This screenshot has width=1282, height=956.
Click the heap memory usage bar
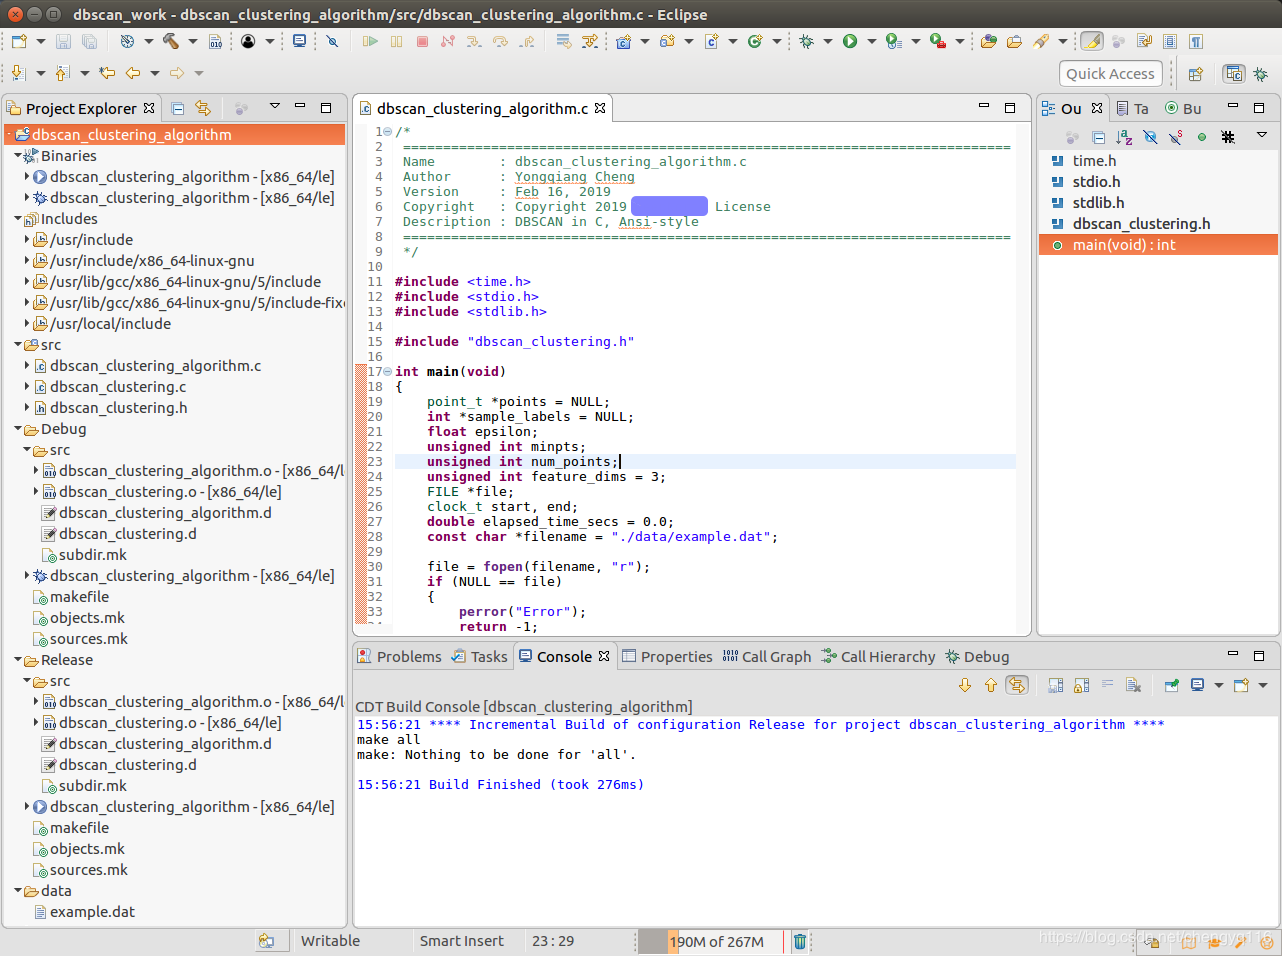pos(715,941)
